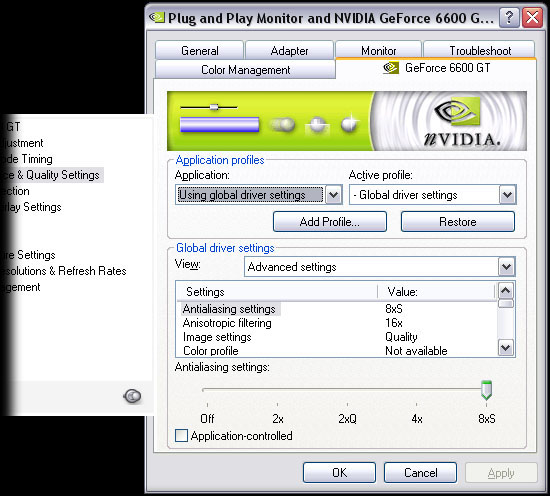Click the round pin icon in the side menu

132,396
